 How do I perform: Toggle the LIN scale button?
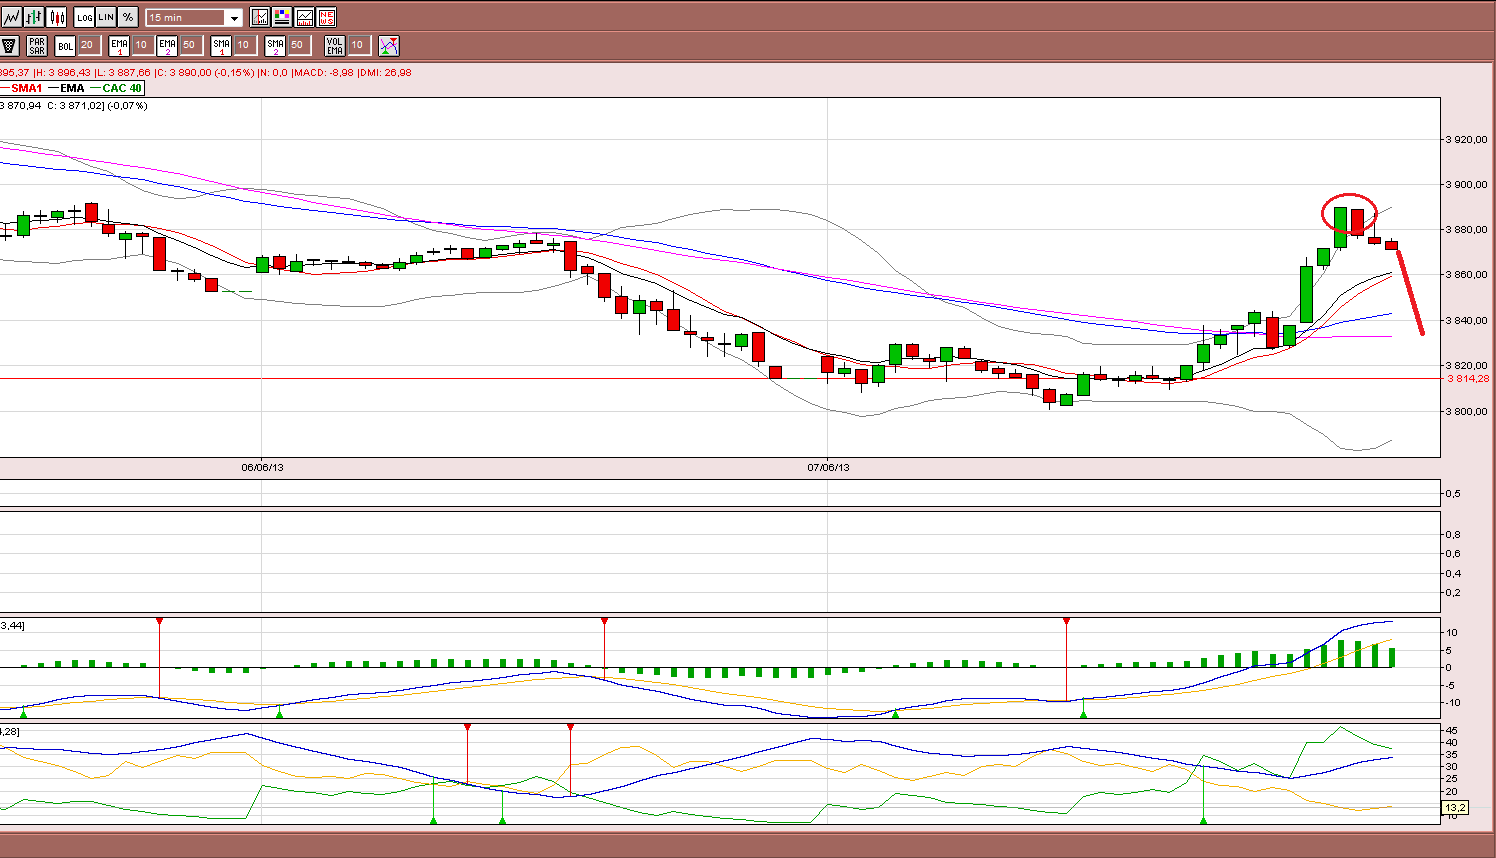106,17
